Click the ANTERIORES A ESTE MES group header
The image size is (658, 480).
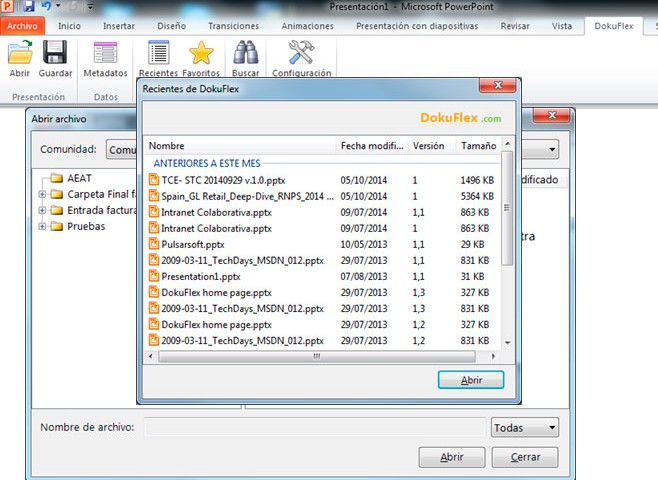tap(207, 163)
